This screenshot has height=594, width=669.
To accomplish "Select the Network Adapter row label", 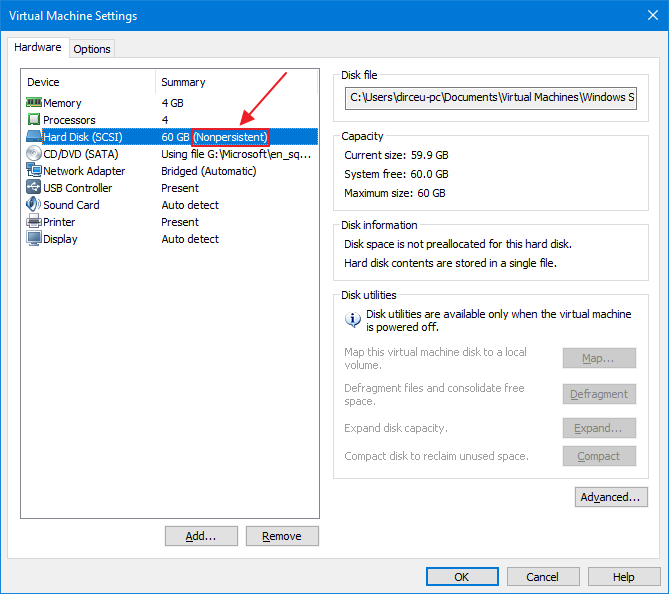I will pyautogui.click(x=84, y=171).
